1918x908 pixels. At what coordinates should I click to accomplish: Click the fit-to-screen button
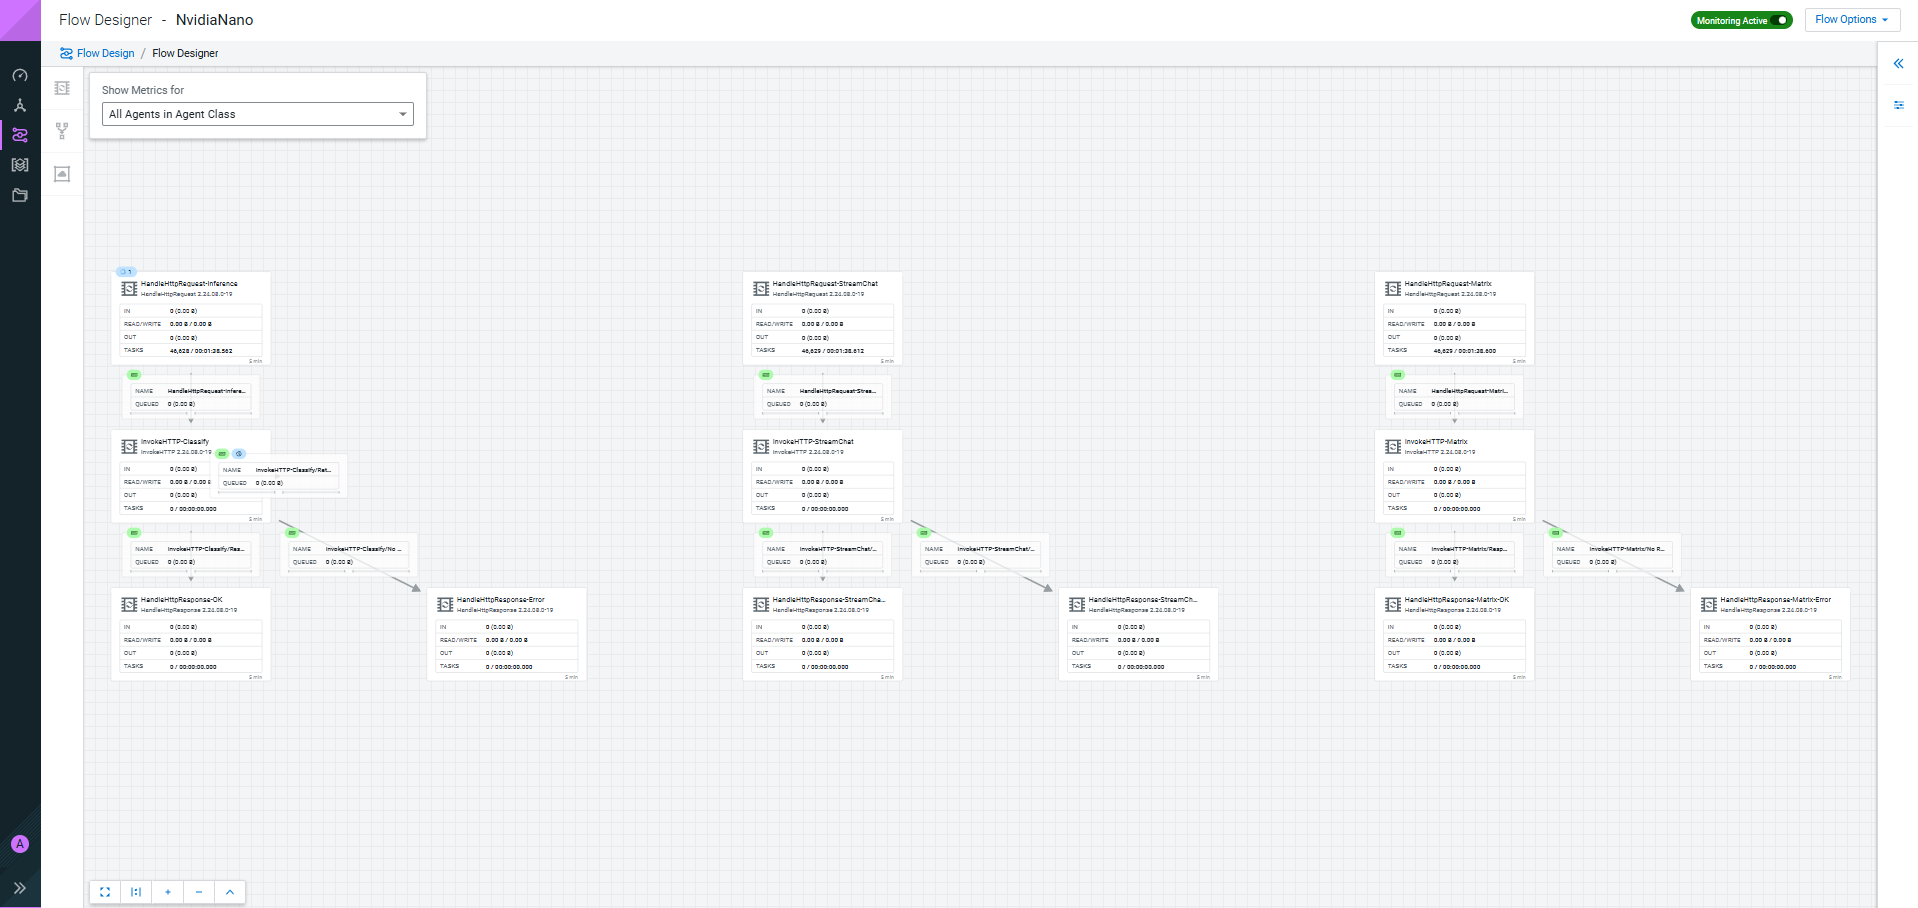105,892
